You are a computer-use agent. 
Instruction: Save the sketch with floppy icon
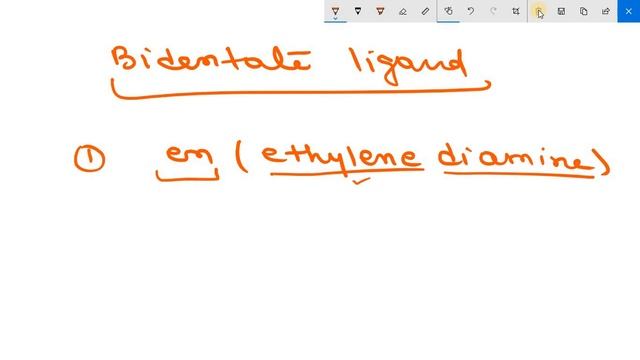tap(561, 11)
